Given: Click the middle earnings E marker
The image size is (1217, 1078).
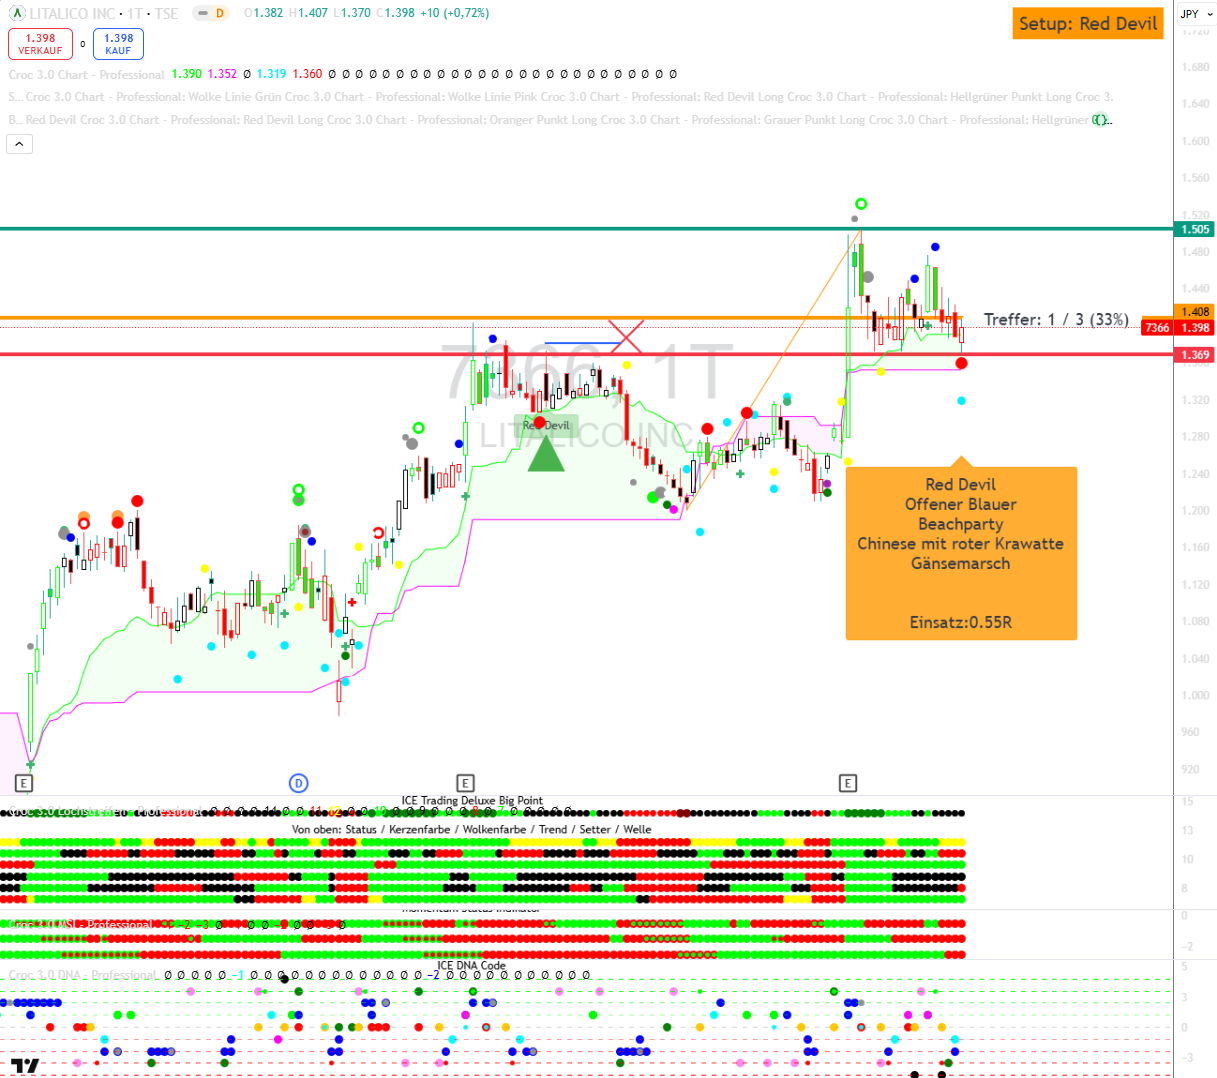Looking at the screenshot, I should tap(465, 783).
